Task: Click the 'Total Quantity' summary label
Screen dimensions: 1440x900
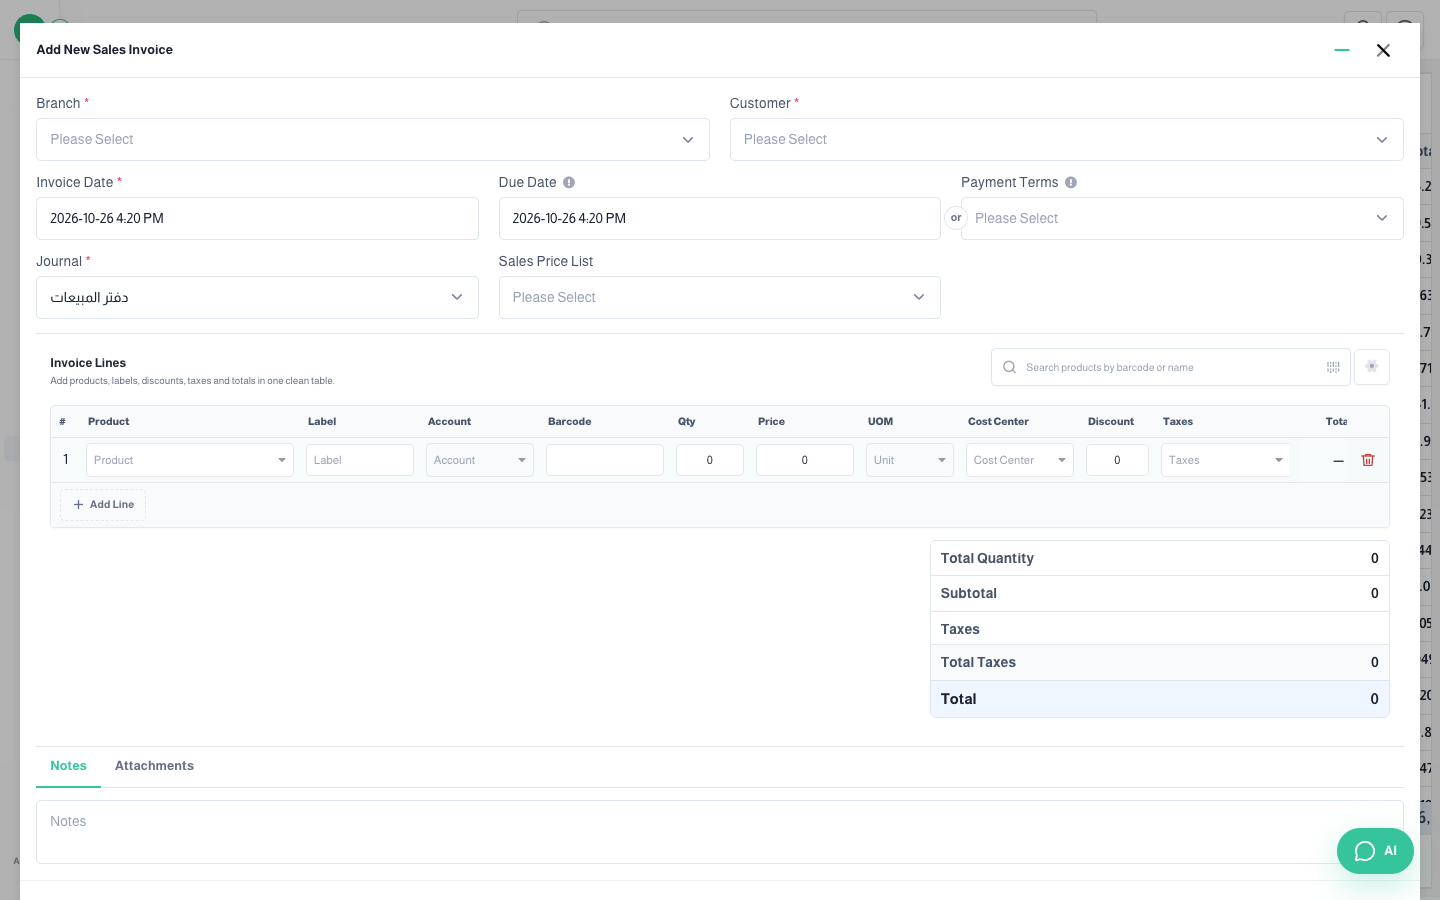Action: (987, 559)
